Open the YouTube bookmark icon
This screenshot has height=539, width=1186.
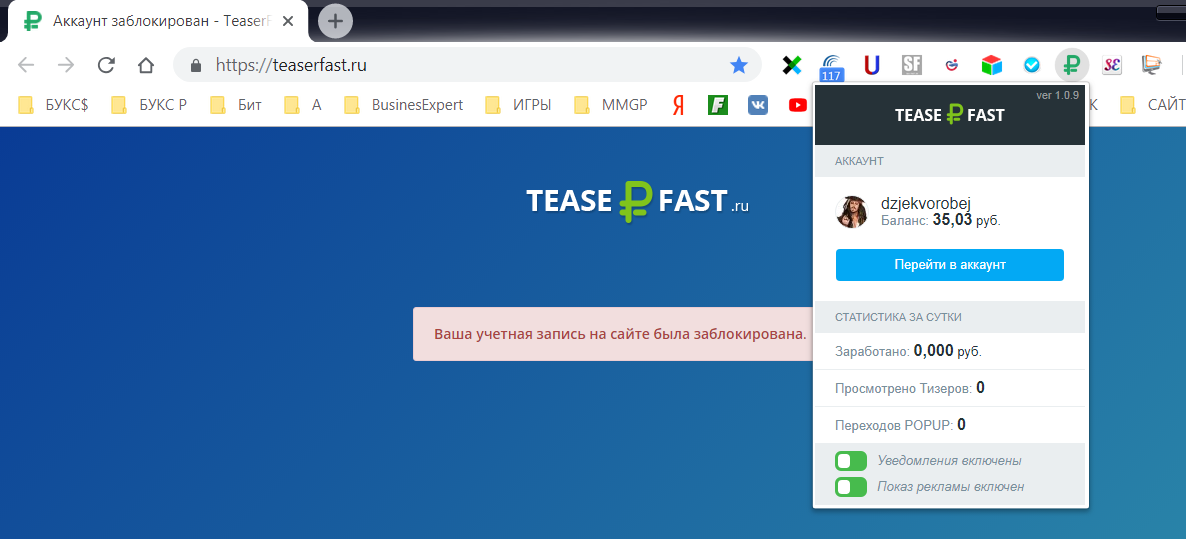pos(797,104)
